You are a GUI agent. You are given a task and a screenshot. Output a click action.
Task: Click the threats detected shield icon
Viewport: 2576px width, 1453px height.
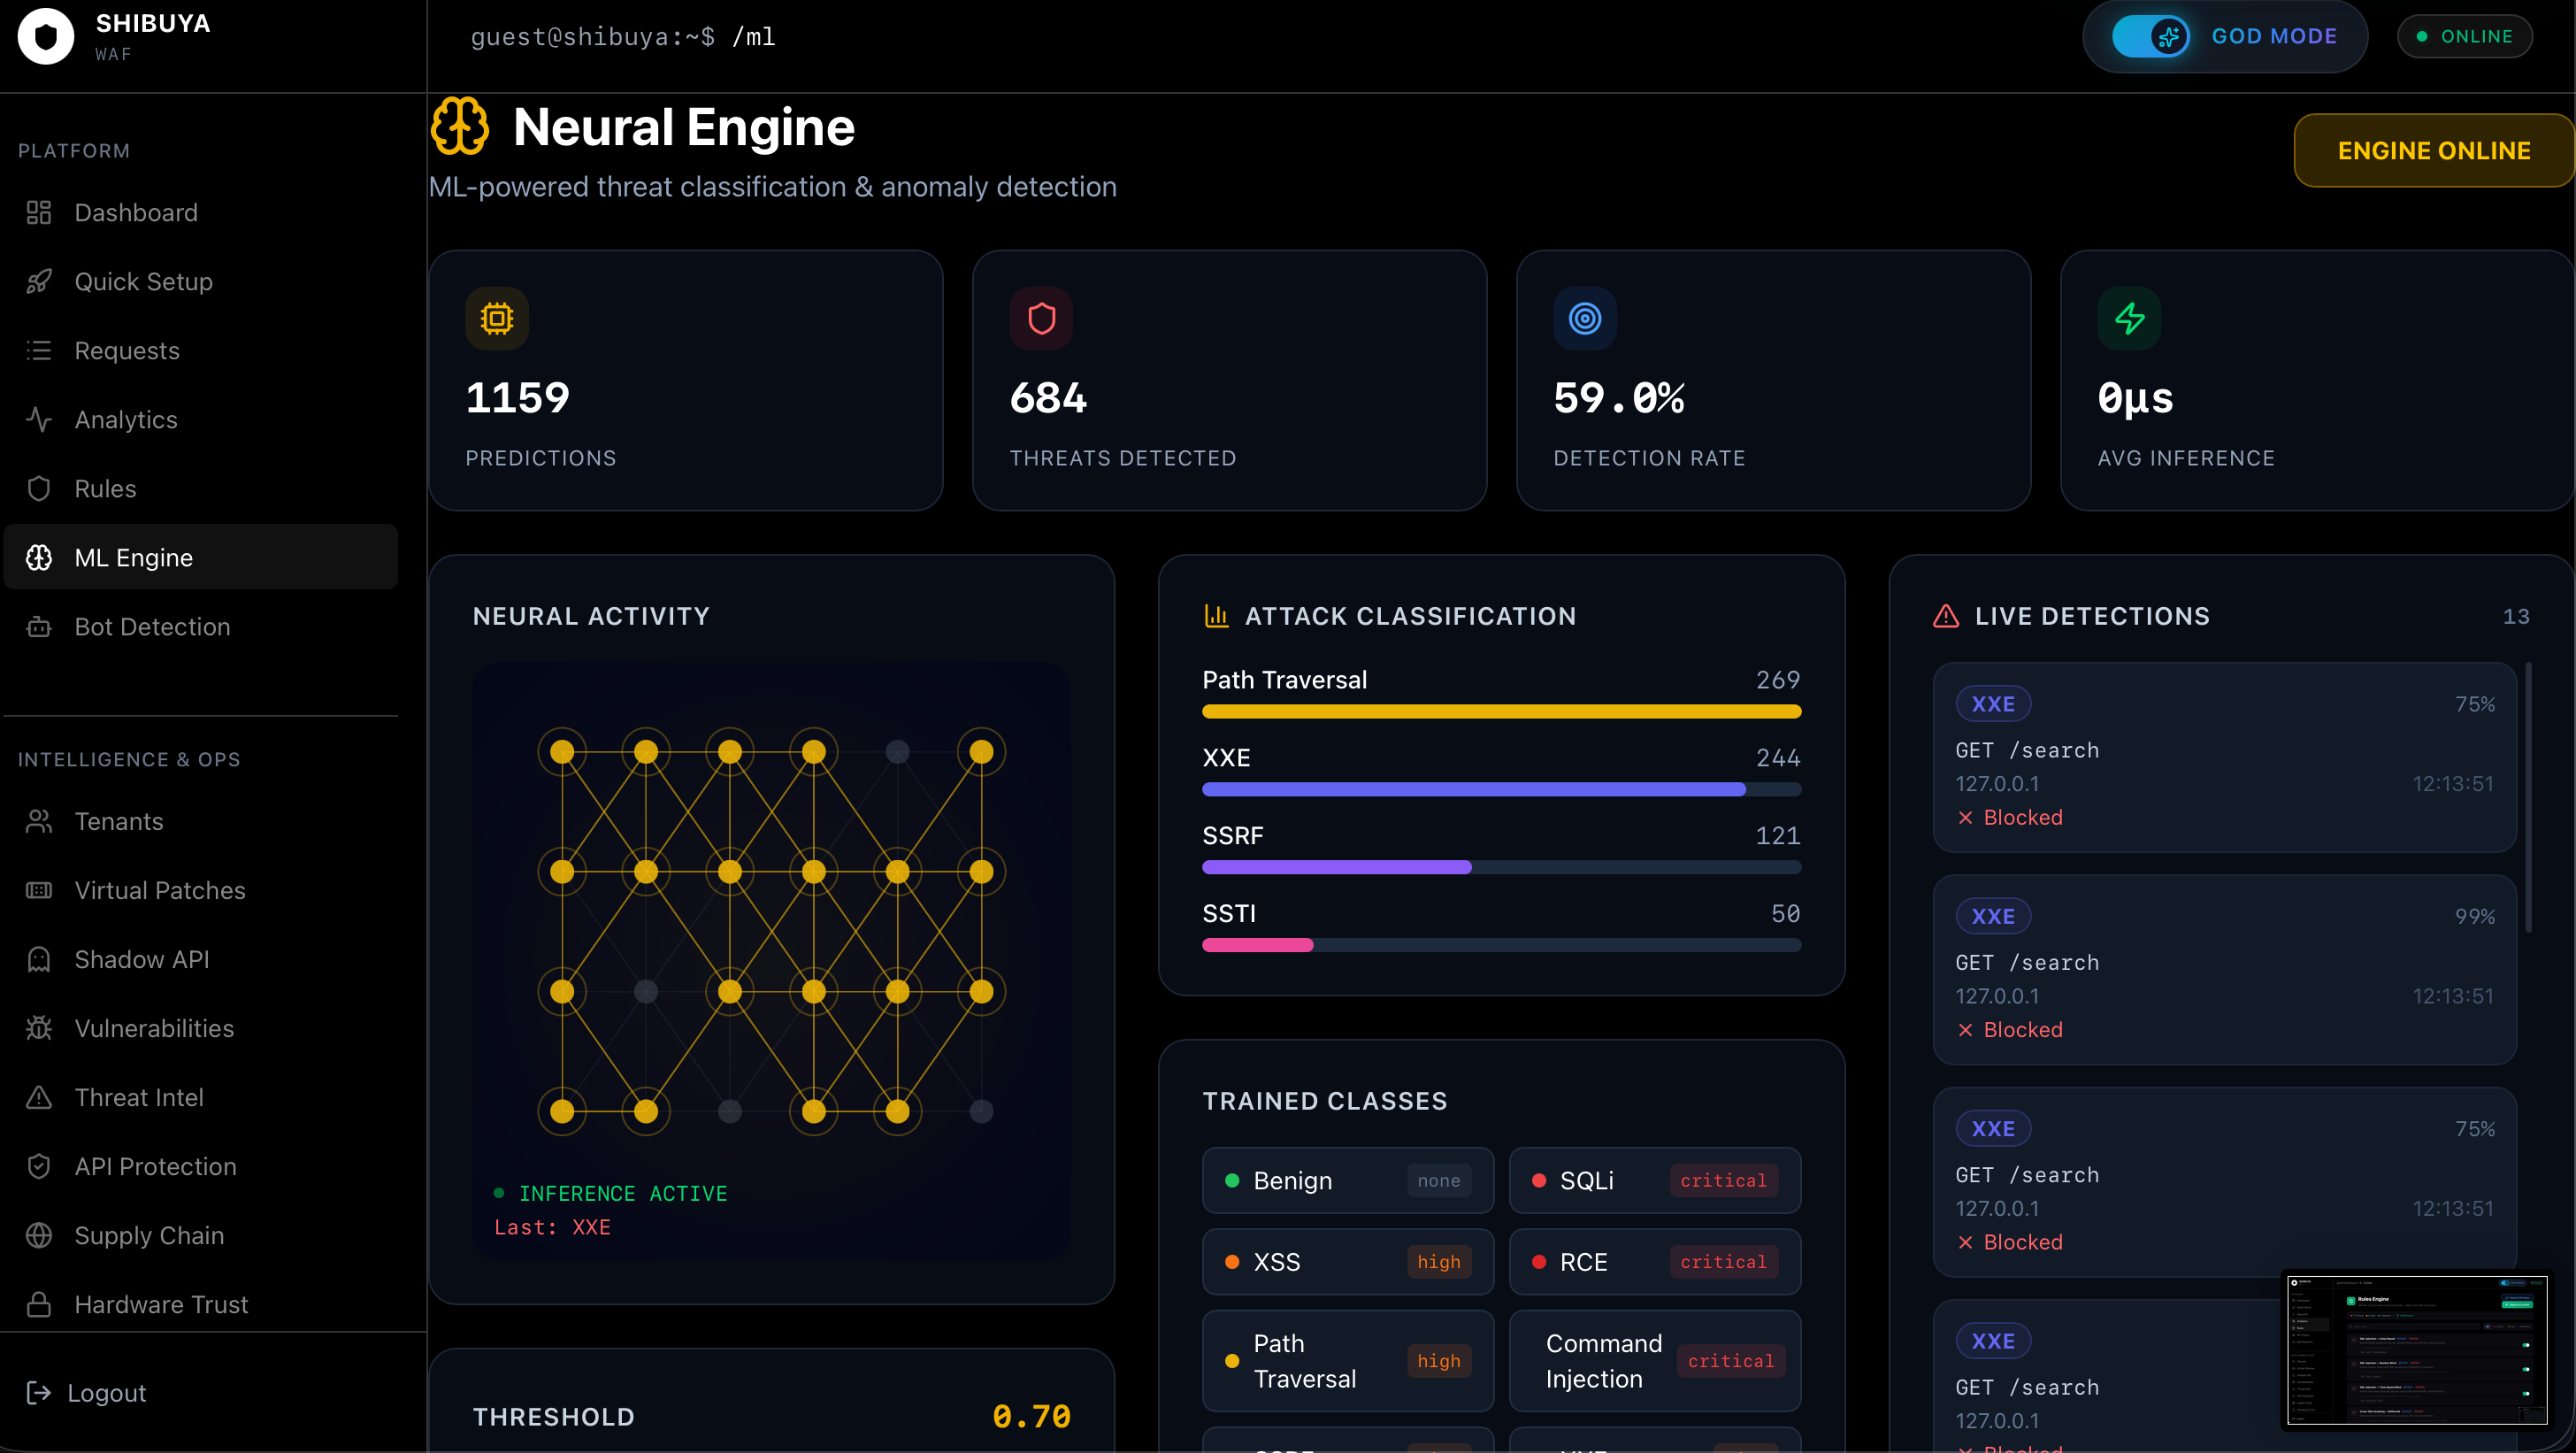point(1041,319)
